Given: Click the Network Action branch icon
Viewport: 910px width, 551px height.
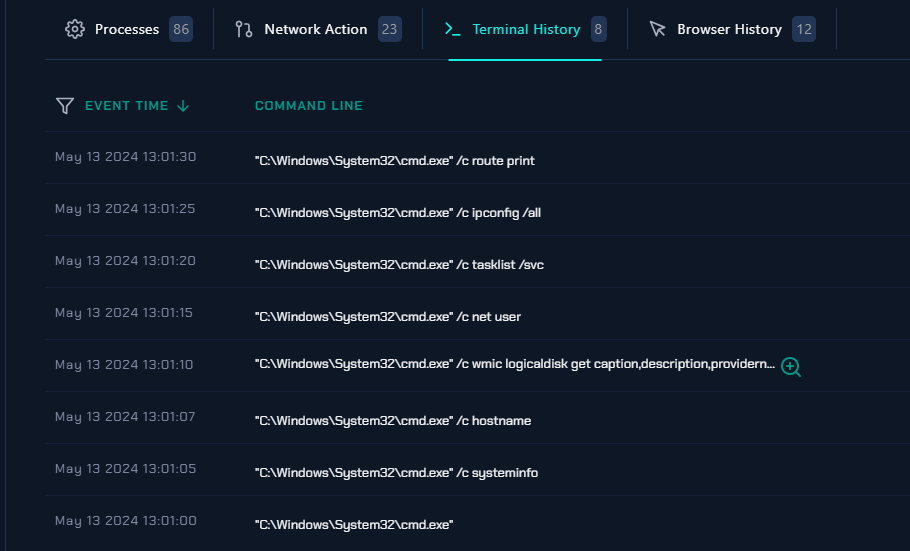Looking at the screenshot, I should coord(244,29).
